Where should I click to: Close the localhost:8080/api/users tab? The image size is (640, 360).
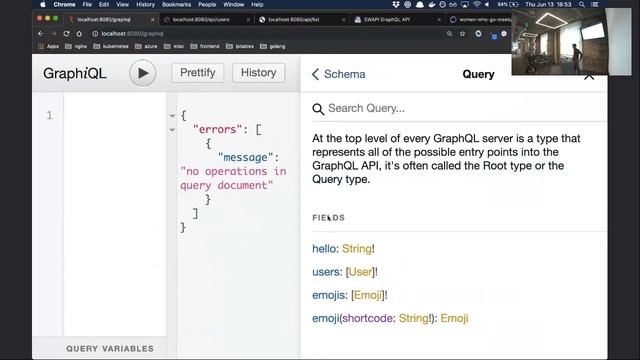pos(248,20)
